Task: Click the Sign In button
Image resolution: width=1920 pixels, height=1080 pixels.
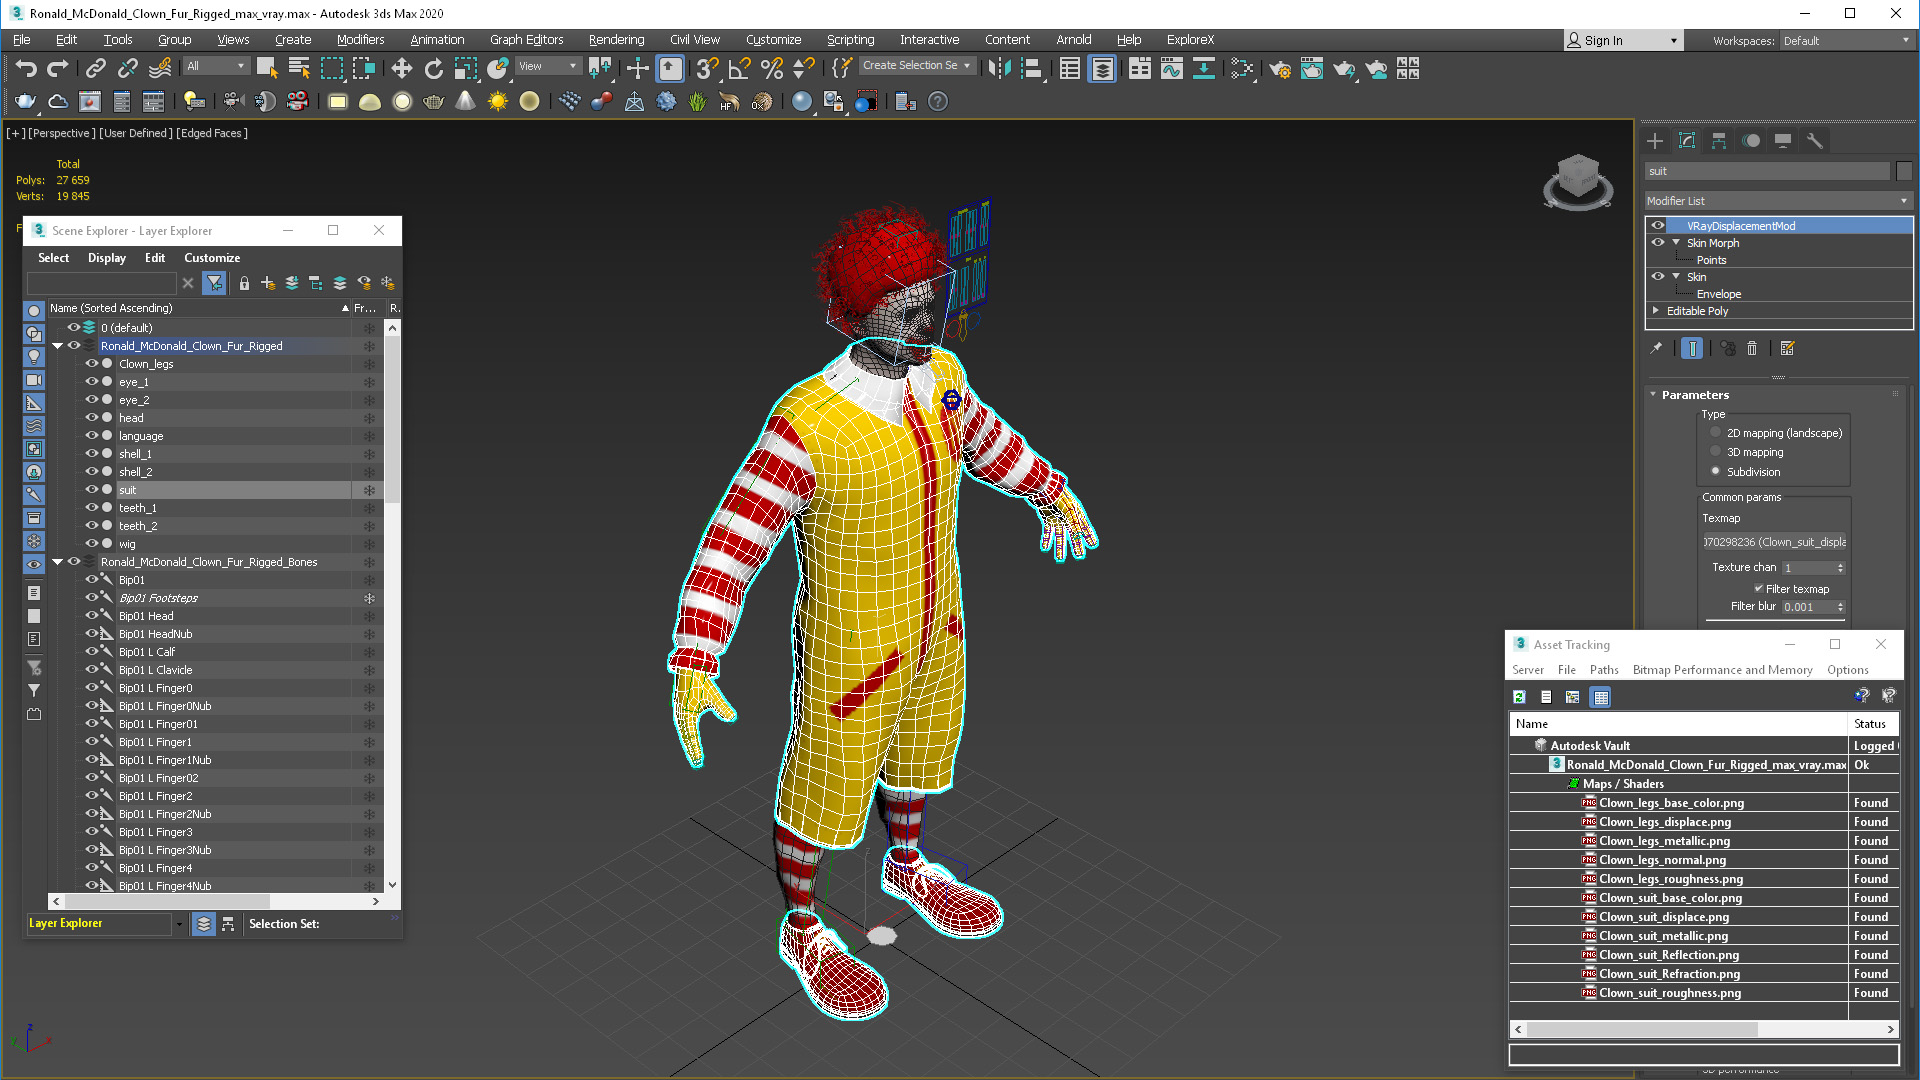Action: click(x=1623, y=41)
